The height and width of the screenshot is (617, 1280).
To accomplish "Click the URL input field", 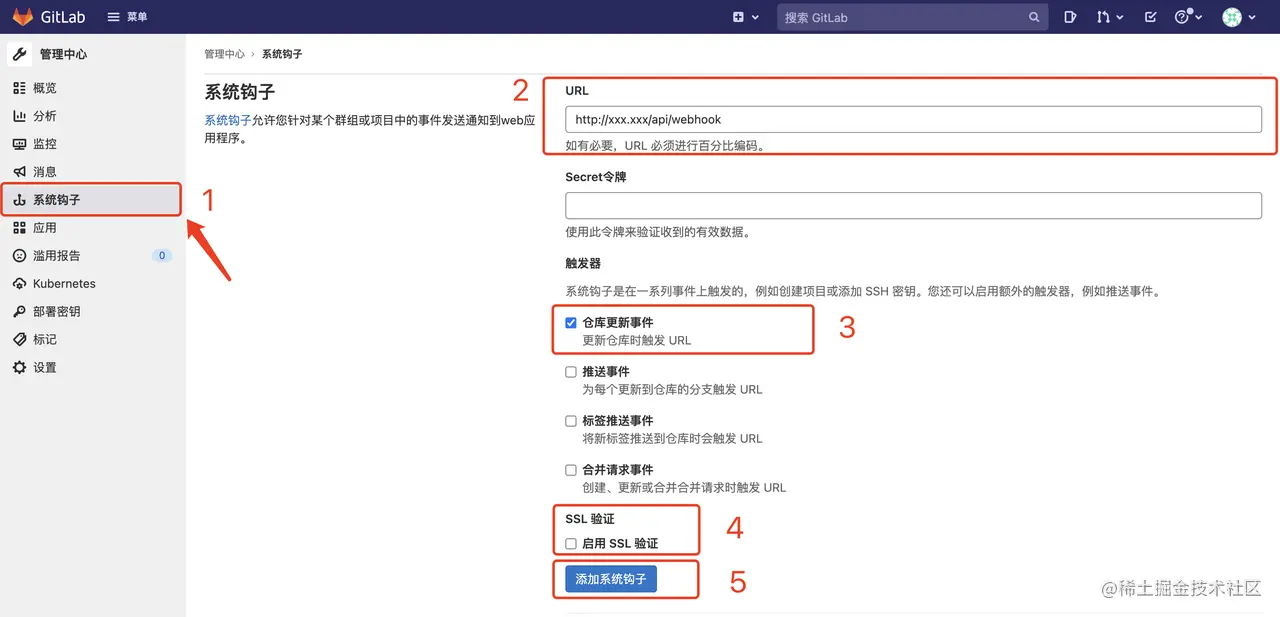I will coord(913,119).
